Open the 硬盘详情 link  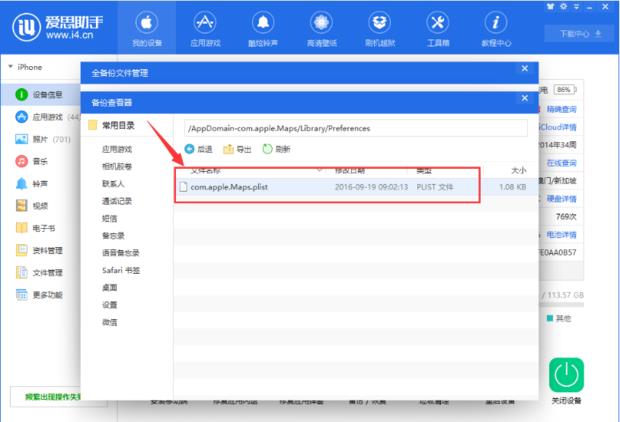(x=561, y=199)
